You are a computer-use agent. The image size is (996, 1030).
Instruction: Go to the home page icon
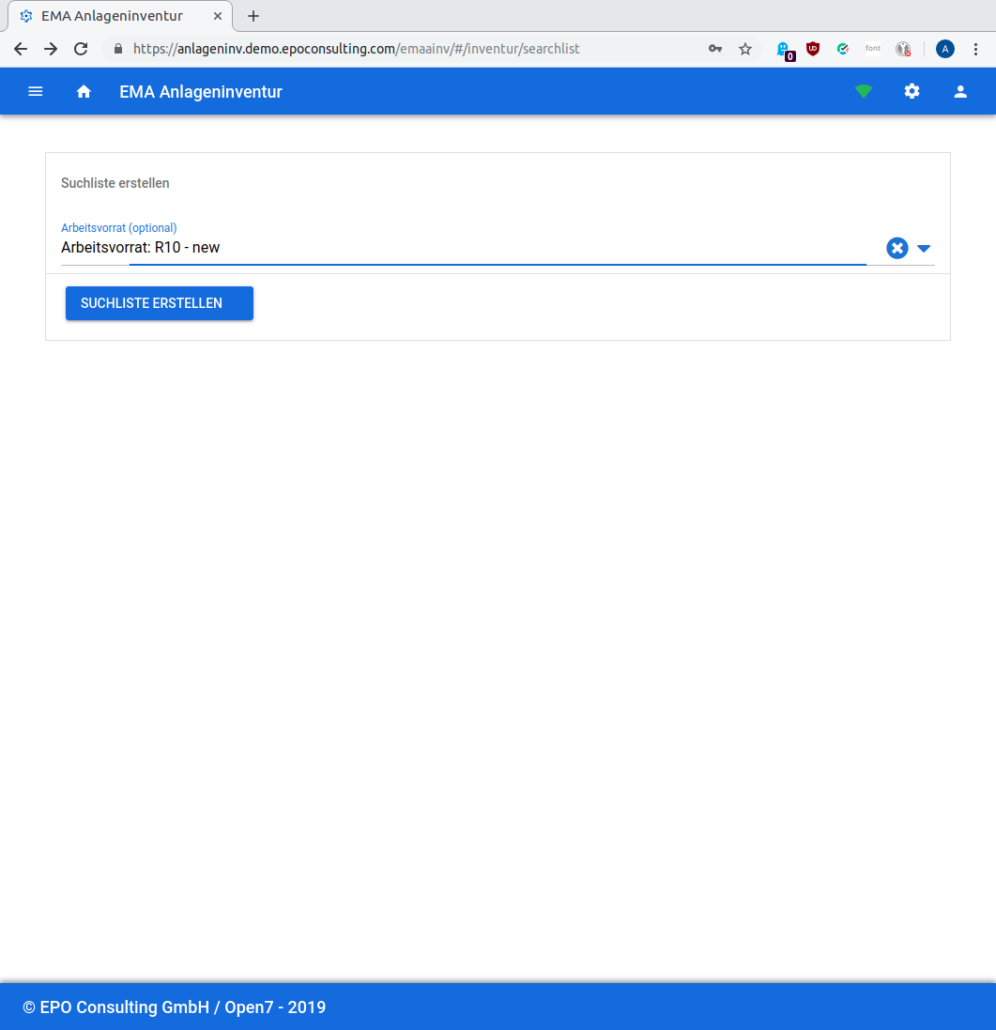click(83, 92)
